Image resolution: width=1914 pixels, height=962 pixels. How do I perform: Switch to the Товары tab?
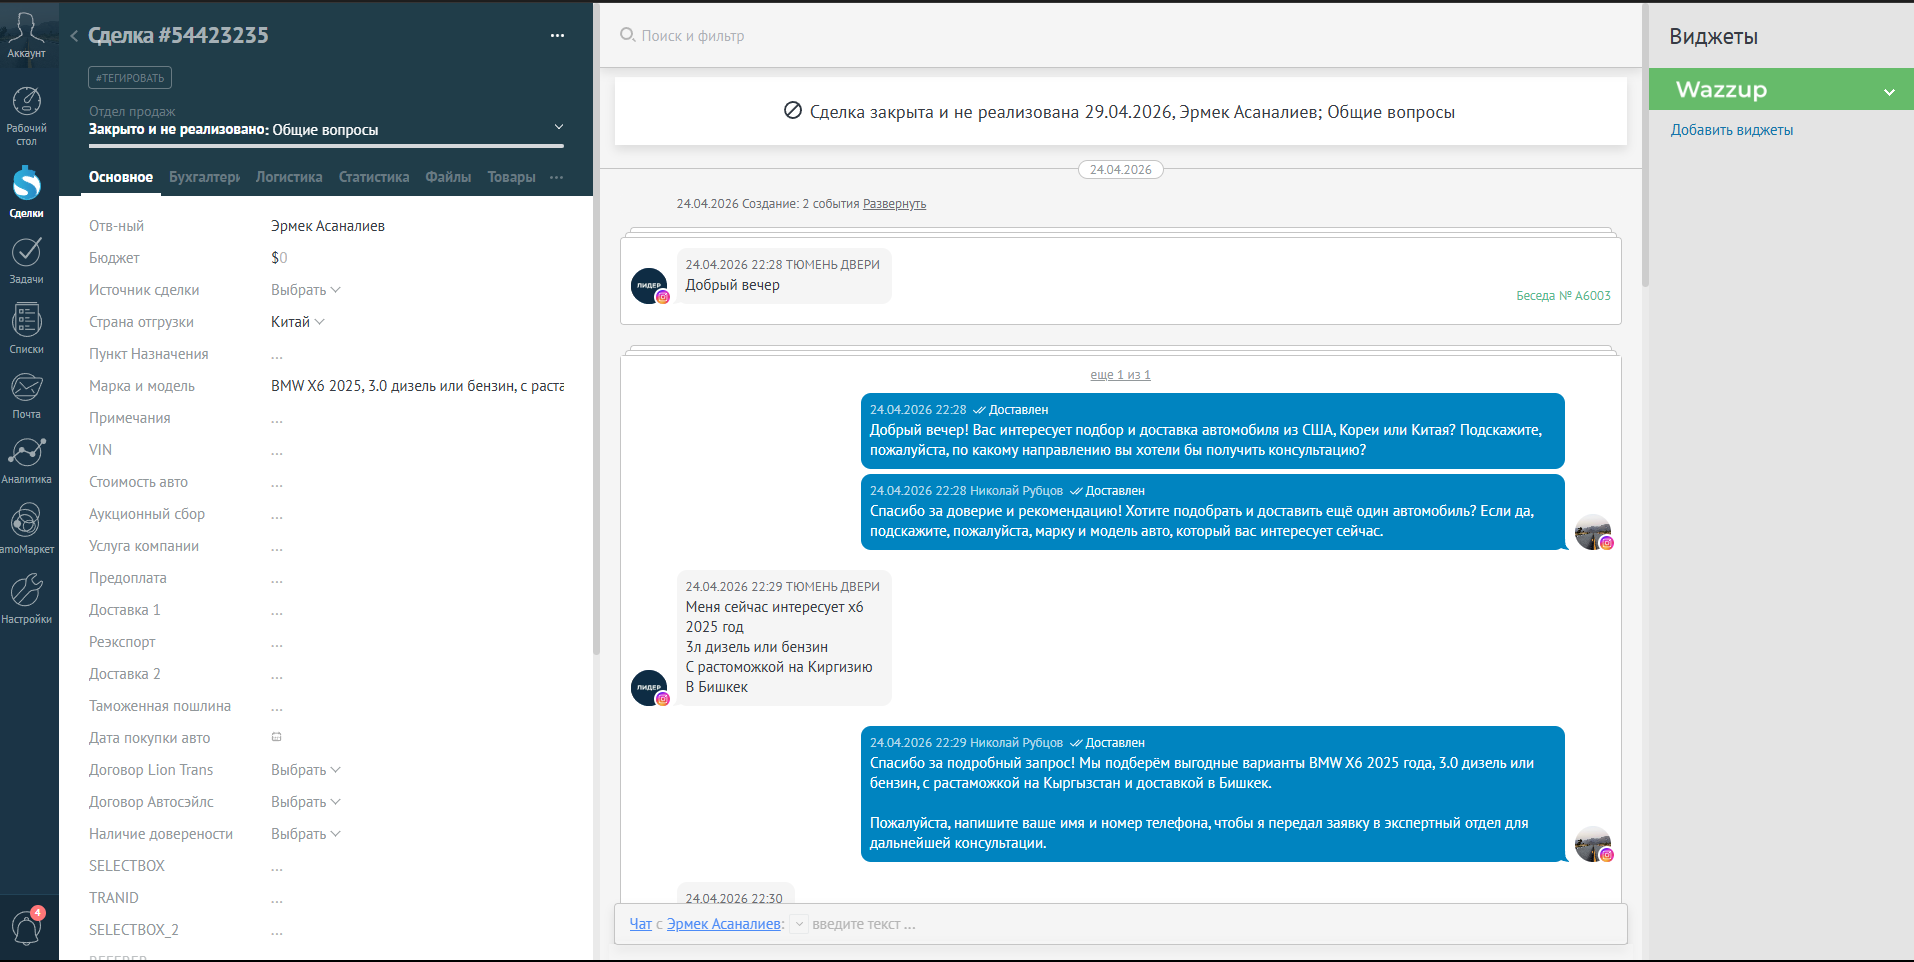pyautogui.click(x=511, y=177)
